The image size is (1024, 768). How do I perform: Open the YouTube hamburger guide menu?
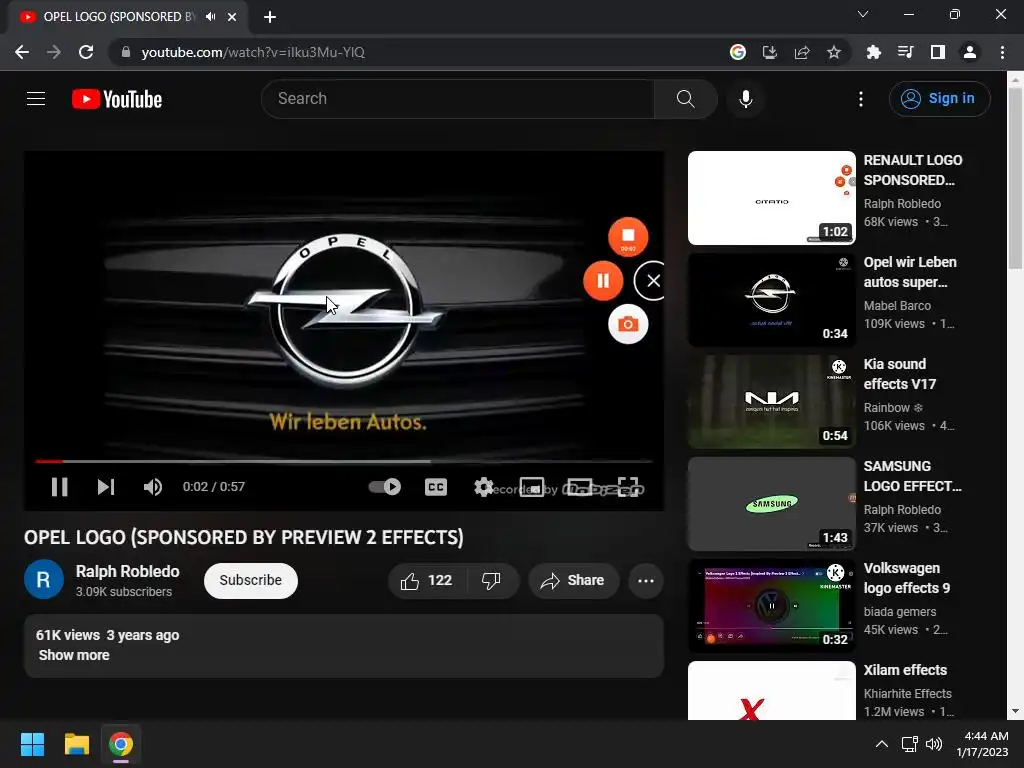pos(36,99)
